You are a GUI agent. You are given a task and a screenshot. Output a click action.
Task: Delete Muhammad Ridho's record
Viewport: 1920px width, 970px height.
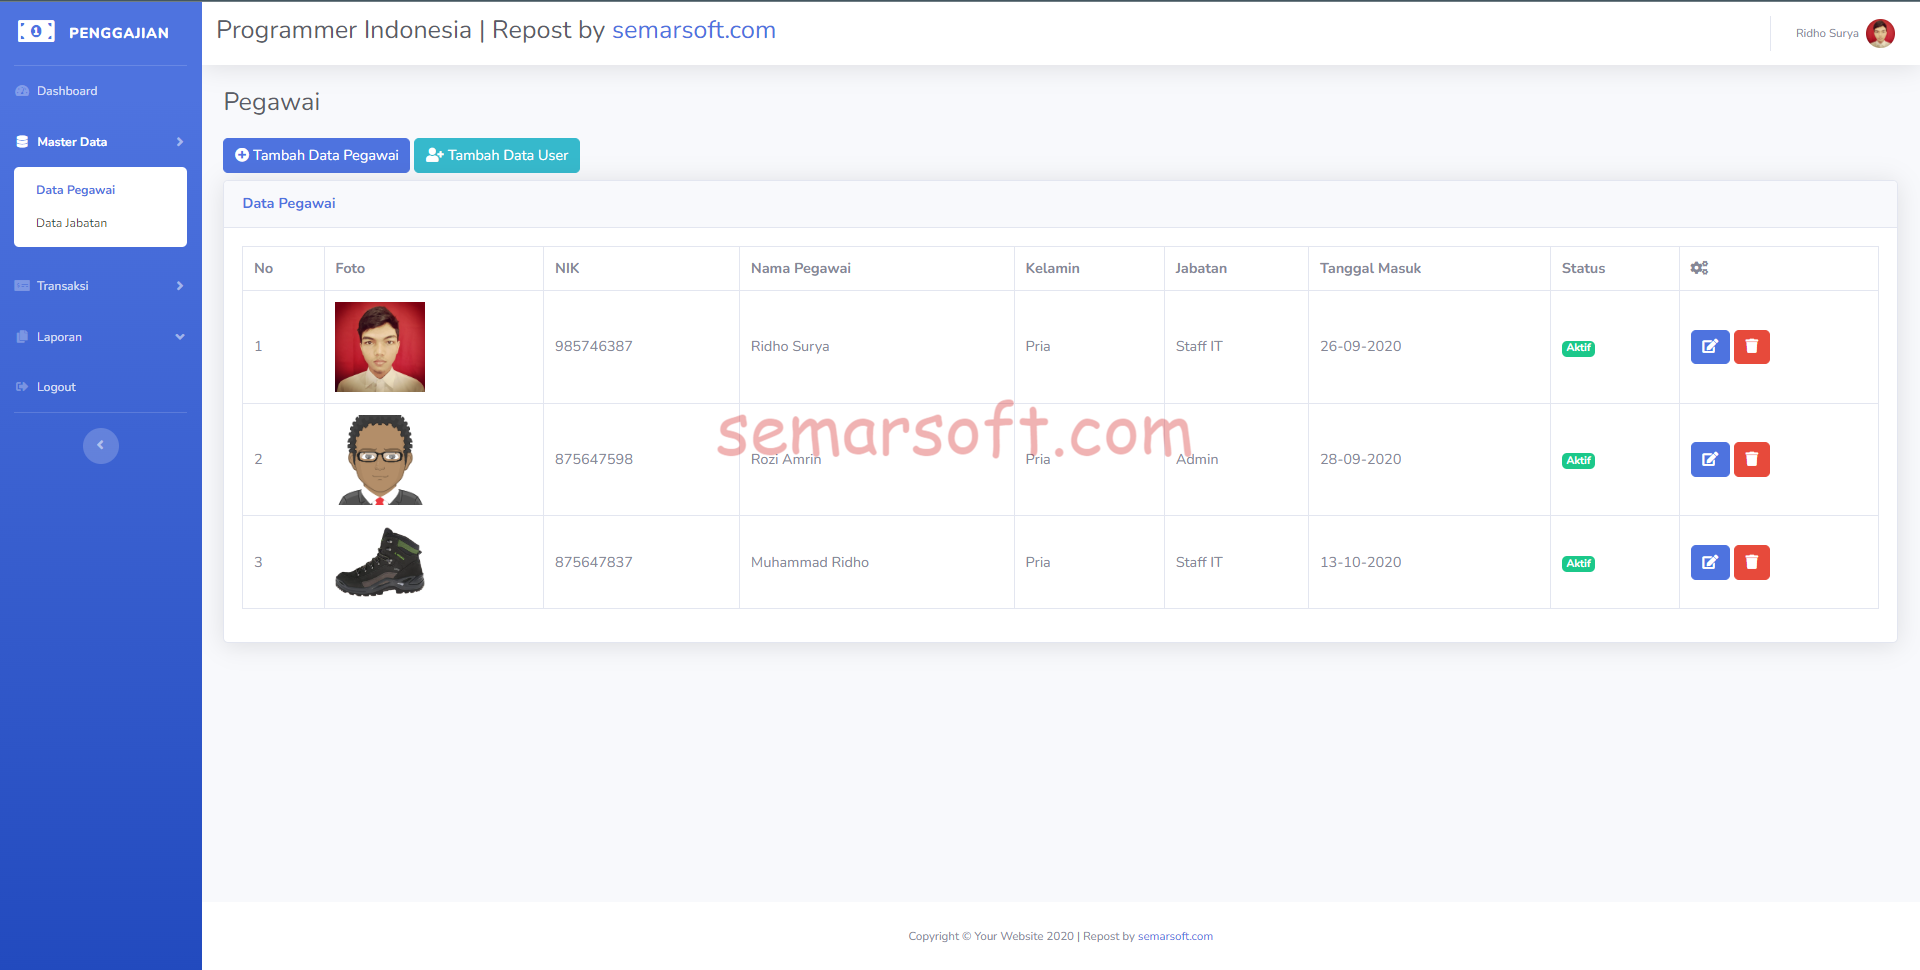click(1751, 562)
